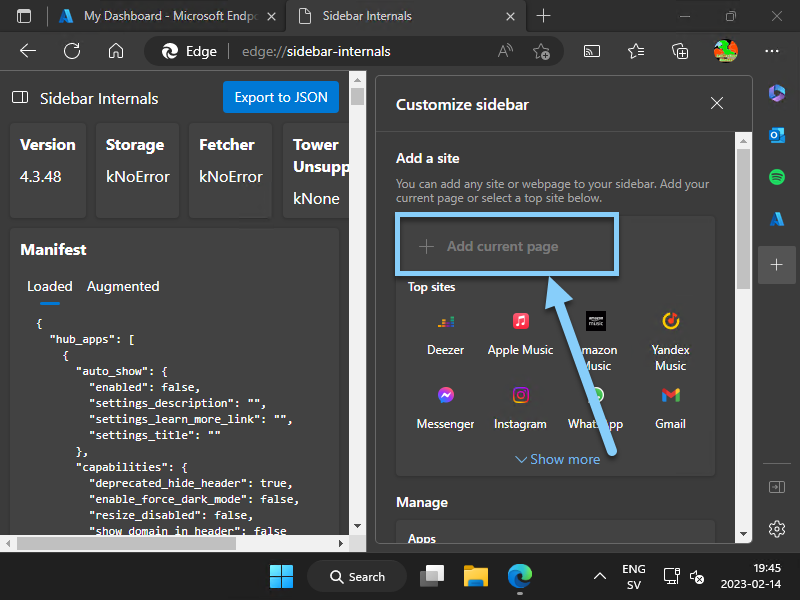The width and height of the screenshot is (800, 600).
Task: Open Edge Settings and more menu
Action: [771, 51]
